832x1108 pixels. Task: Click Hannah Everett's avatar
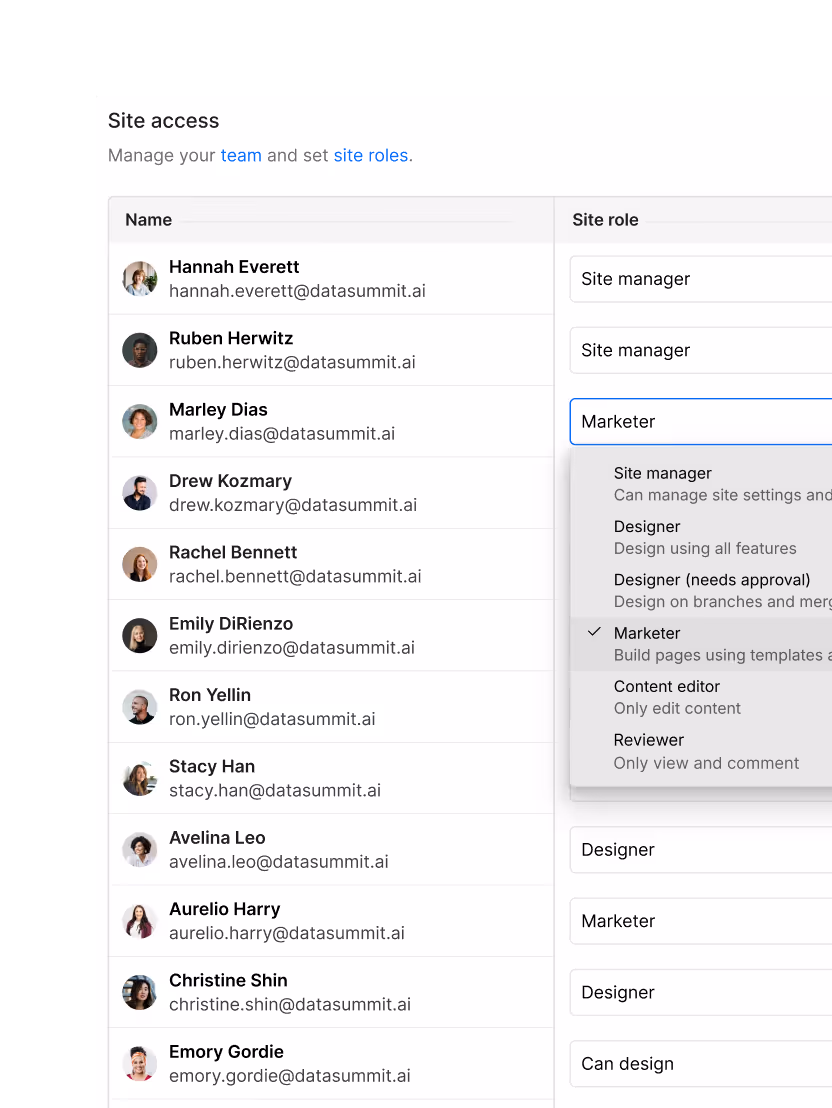[x=140, y=279]
